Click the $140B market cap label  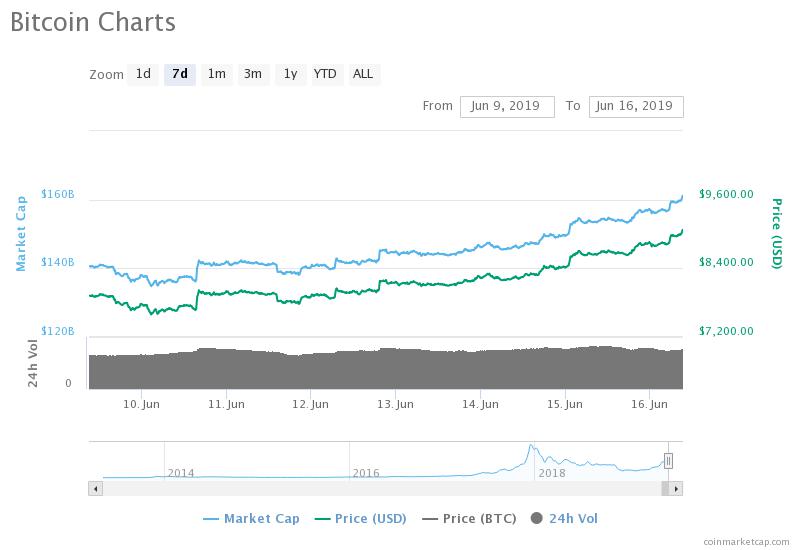click(x=58, y=262)
